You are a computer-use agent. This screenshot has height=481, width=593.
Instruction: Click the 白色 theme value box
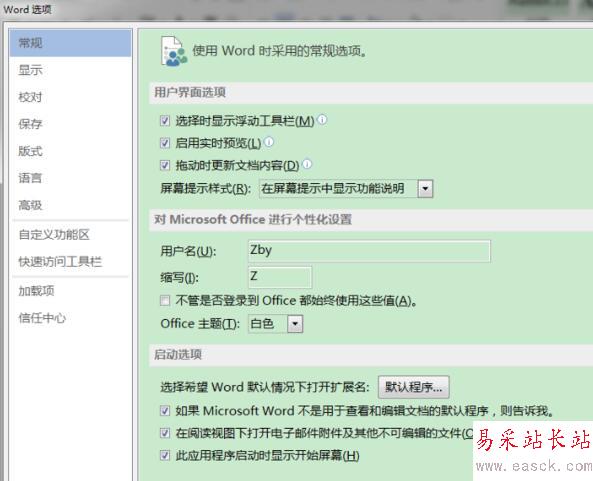268,324
